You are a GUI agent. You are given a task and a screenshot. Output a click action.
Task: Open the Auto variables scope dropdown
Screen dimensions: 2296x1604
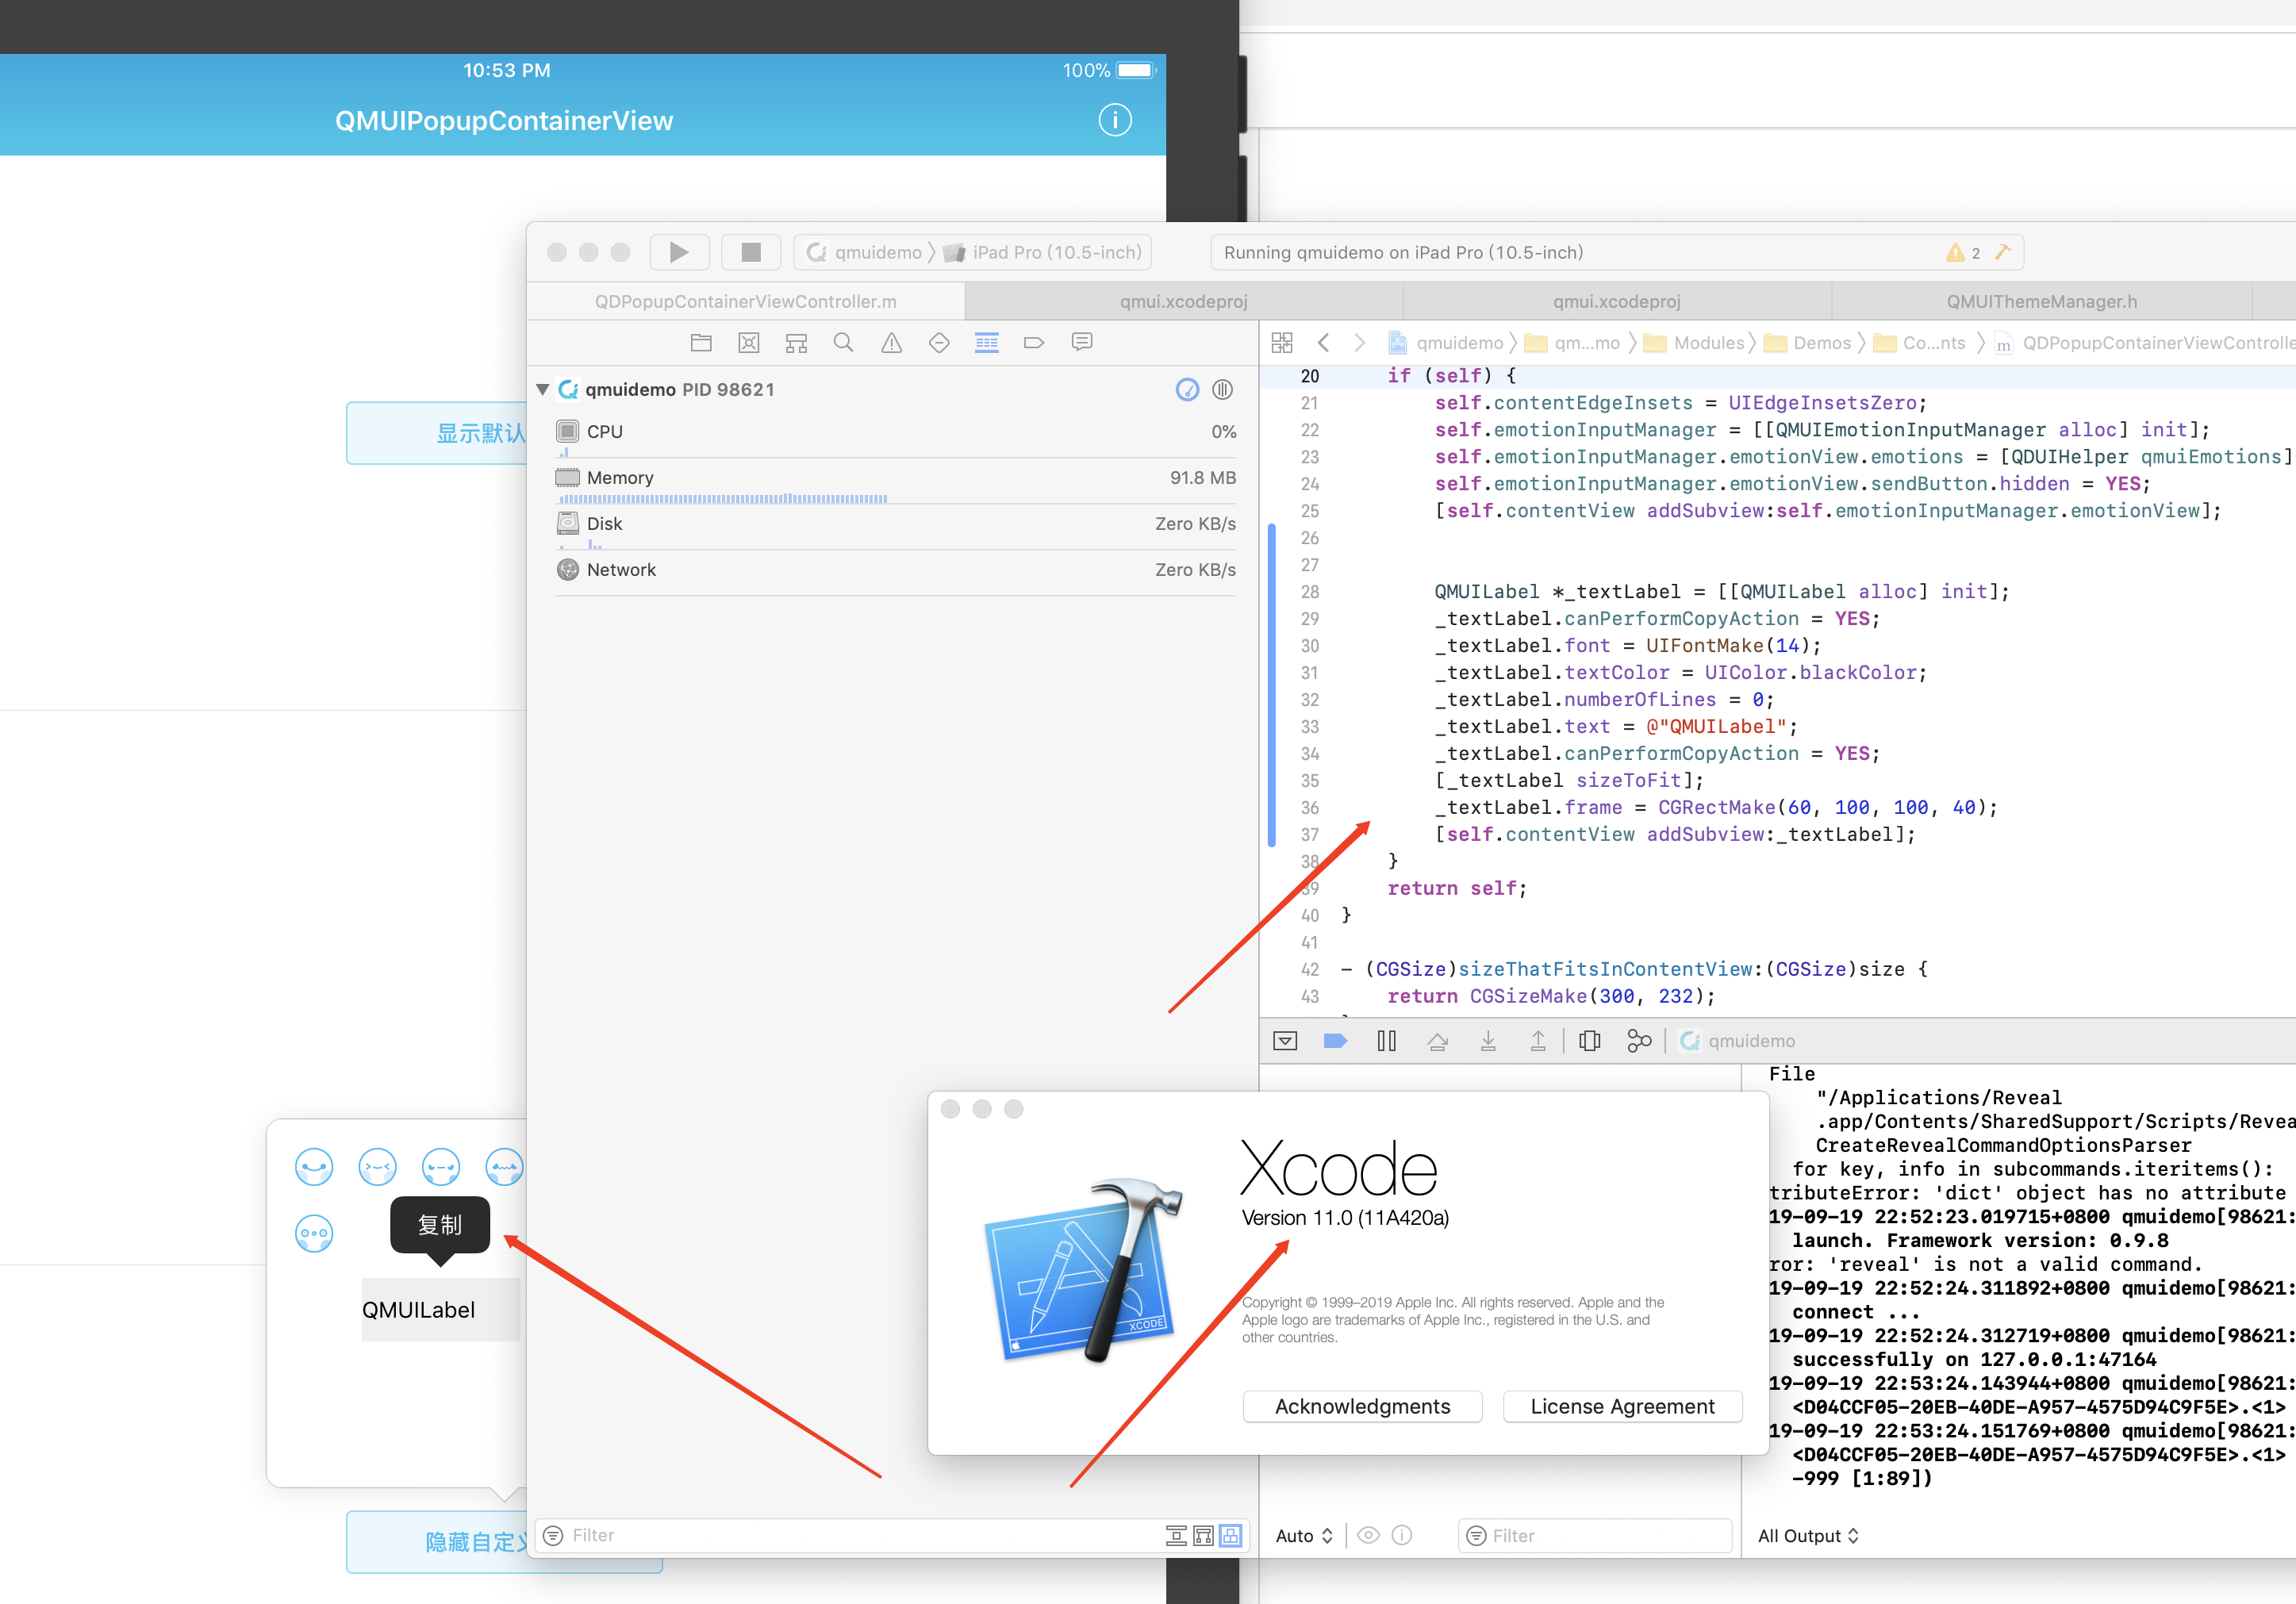click(x=1303, y=1535)
